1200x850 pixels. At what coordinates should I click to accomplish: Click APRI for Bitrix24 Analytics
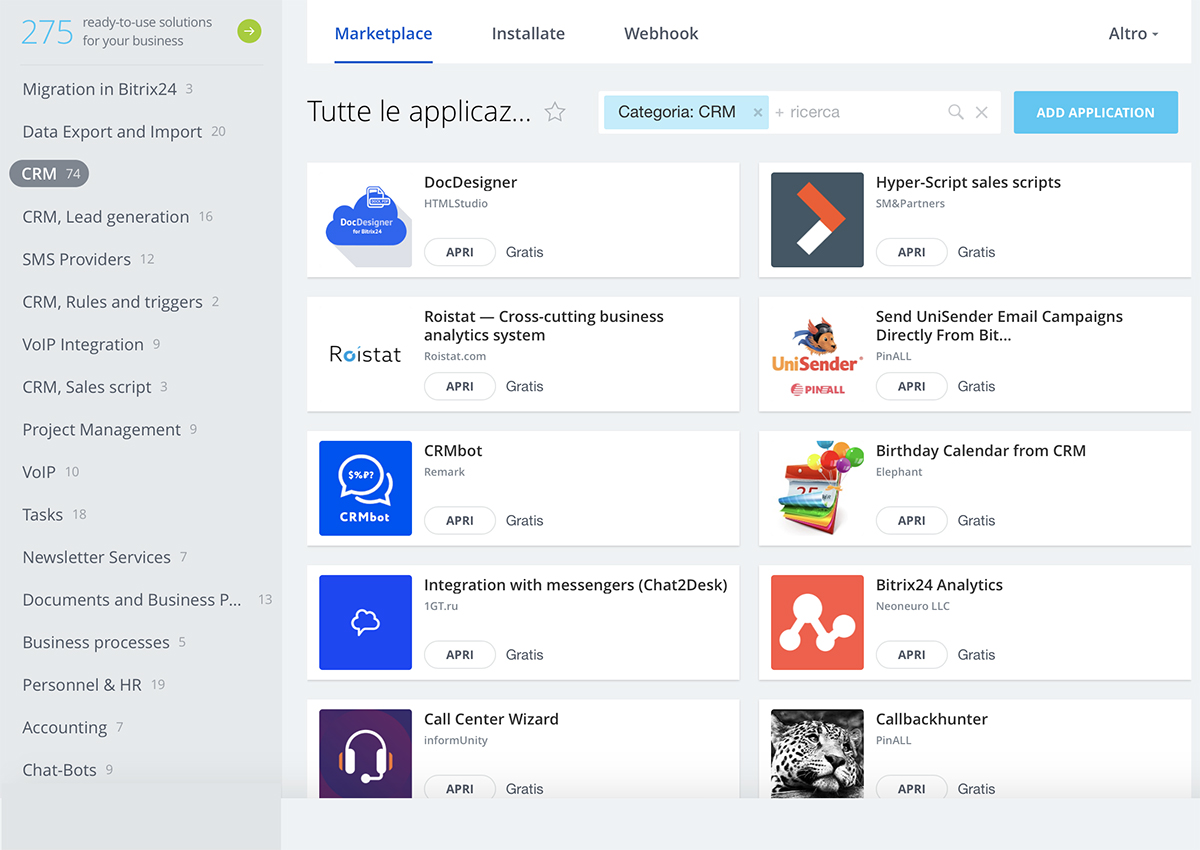pos(912,654)
